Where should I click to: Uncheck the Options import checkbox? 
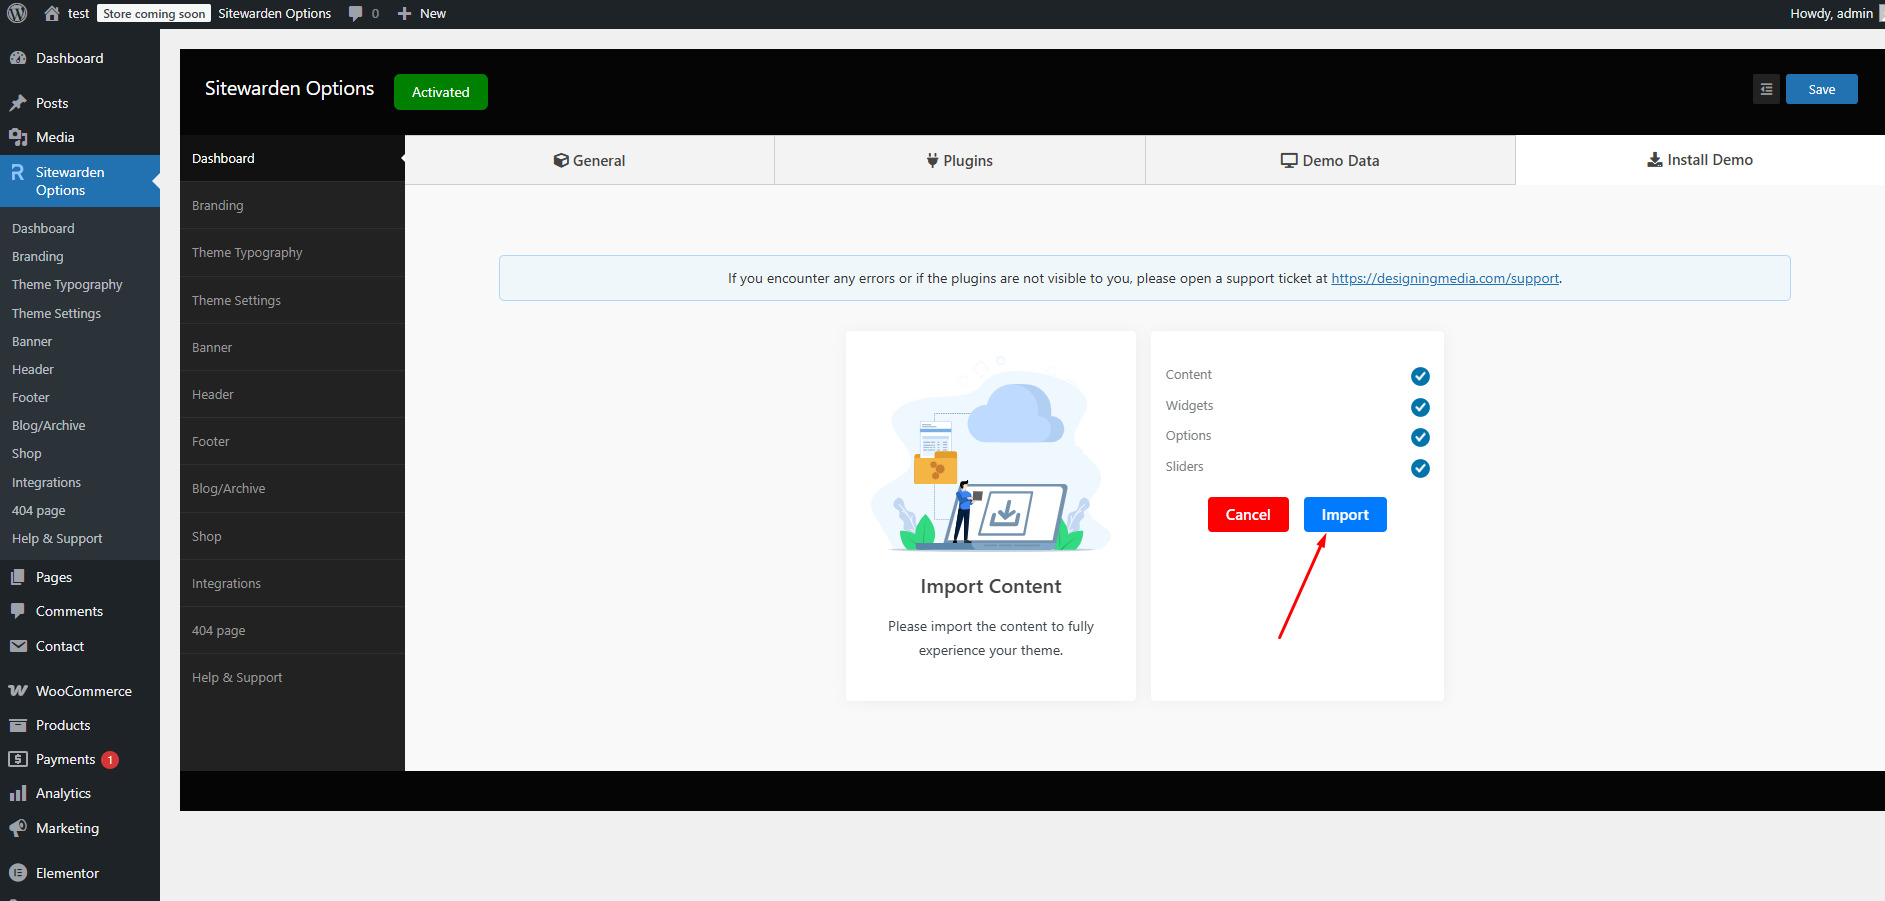point(1420,437)
